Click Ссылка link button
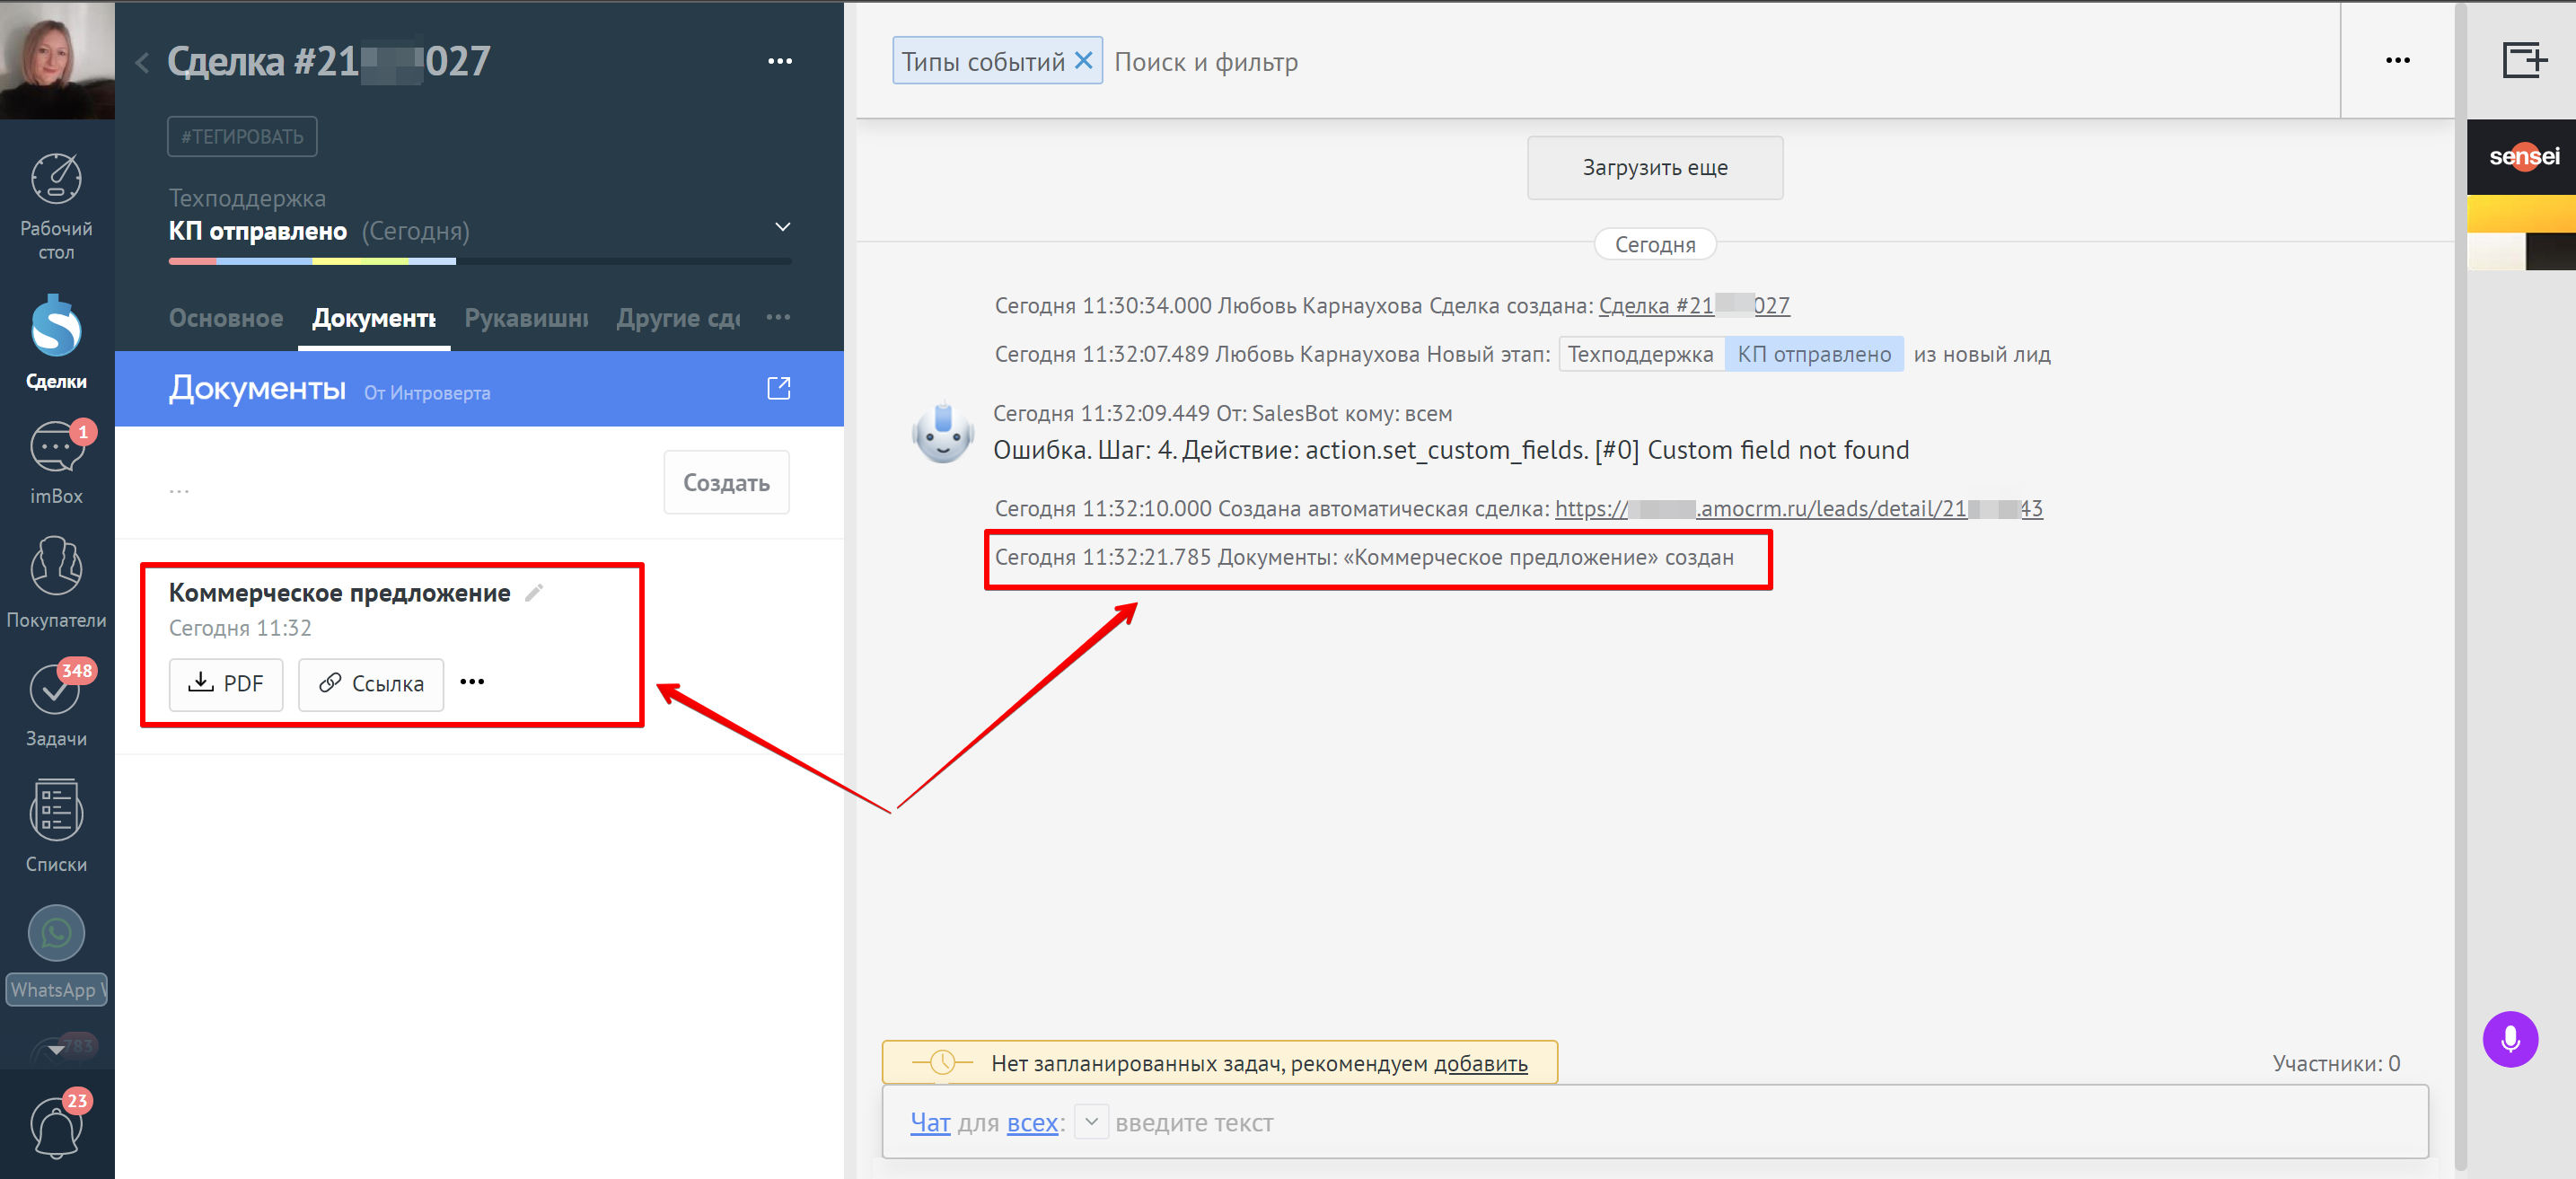Image resolution: width=2576 pixels, height=1179 pixels. 371,684
